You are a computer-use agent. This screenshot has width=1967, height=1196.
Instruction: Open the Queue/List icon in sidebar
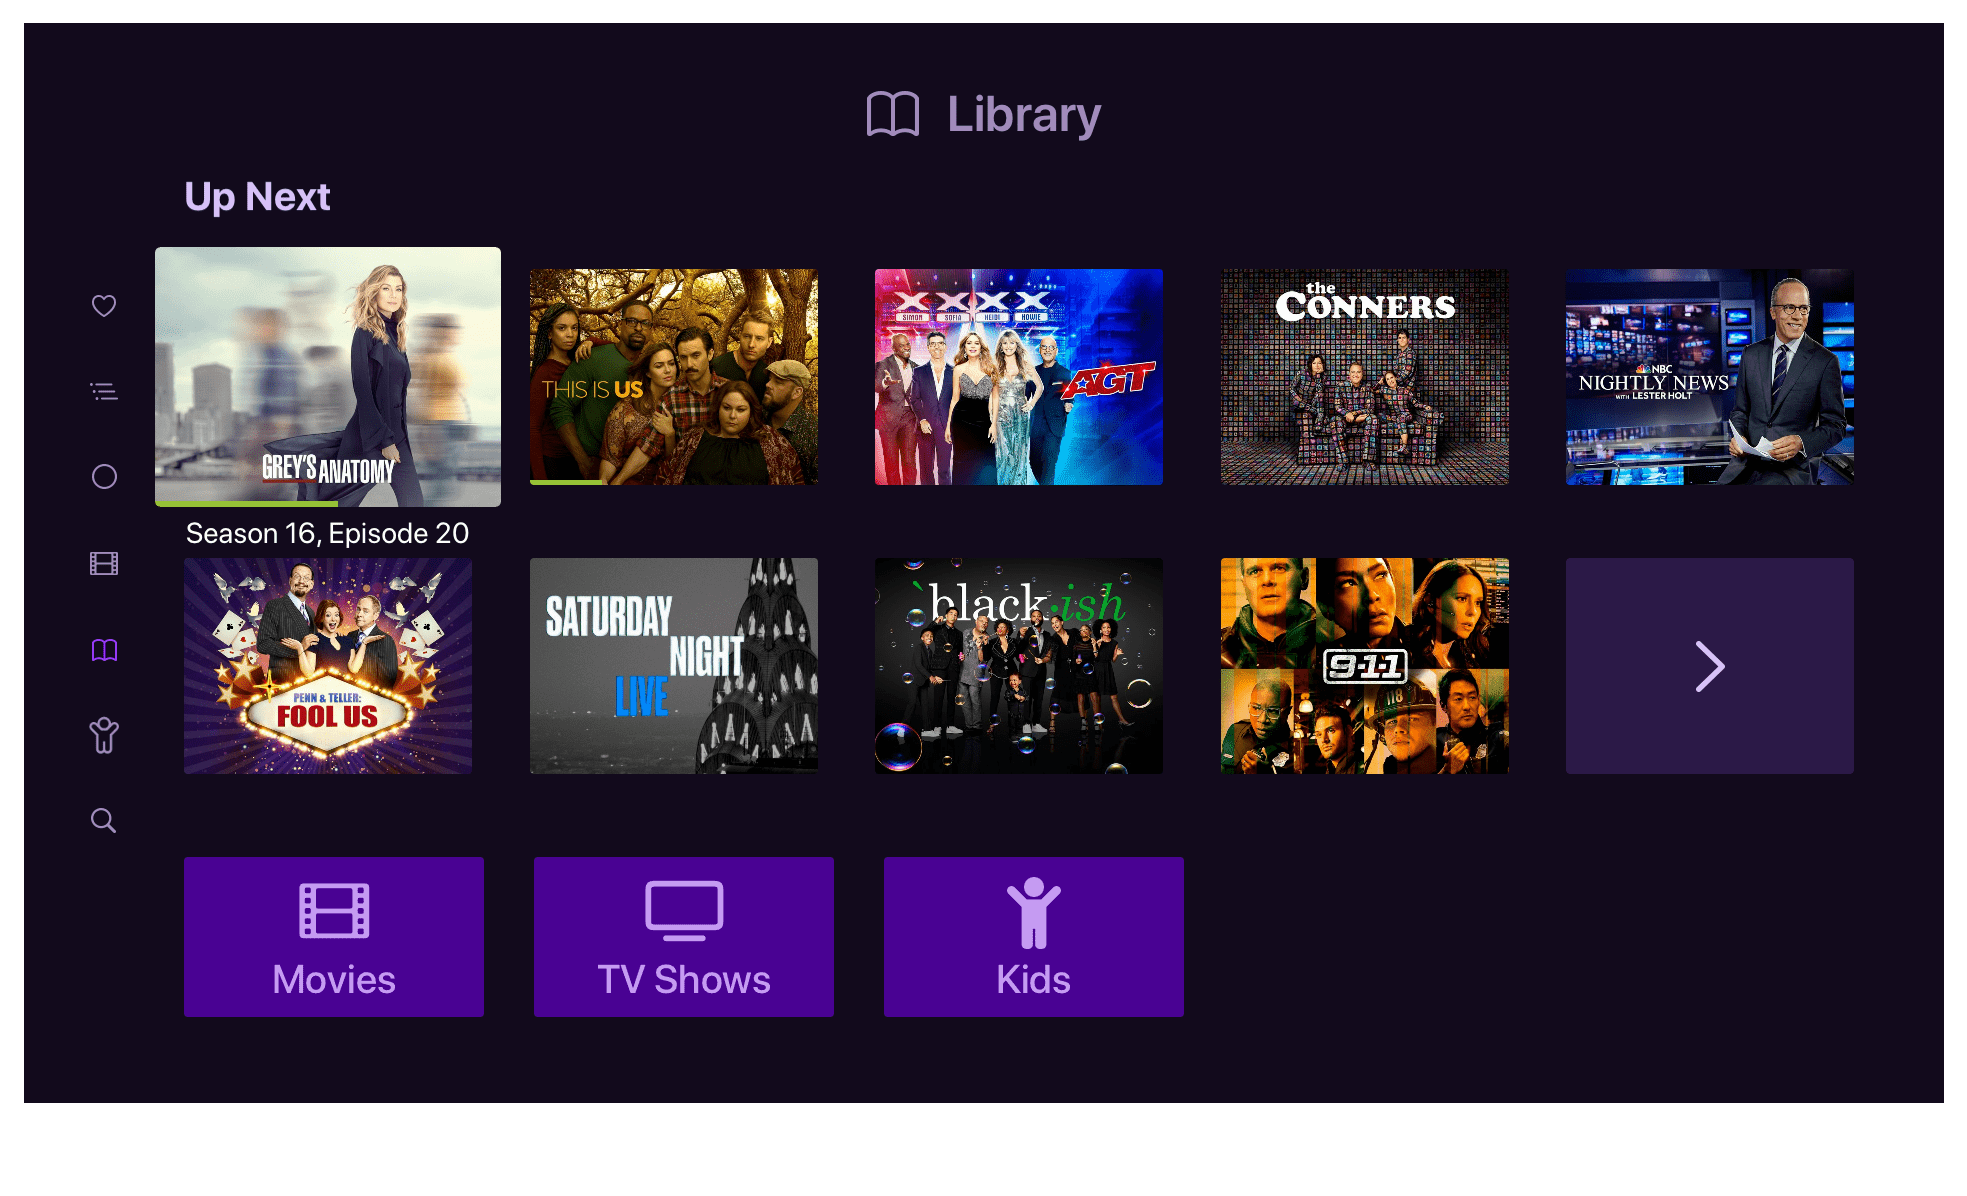[x=105, y=391]
